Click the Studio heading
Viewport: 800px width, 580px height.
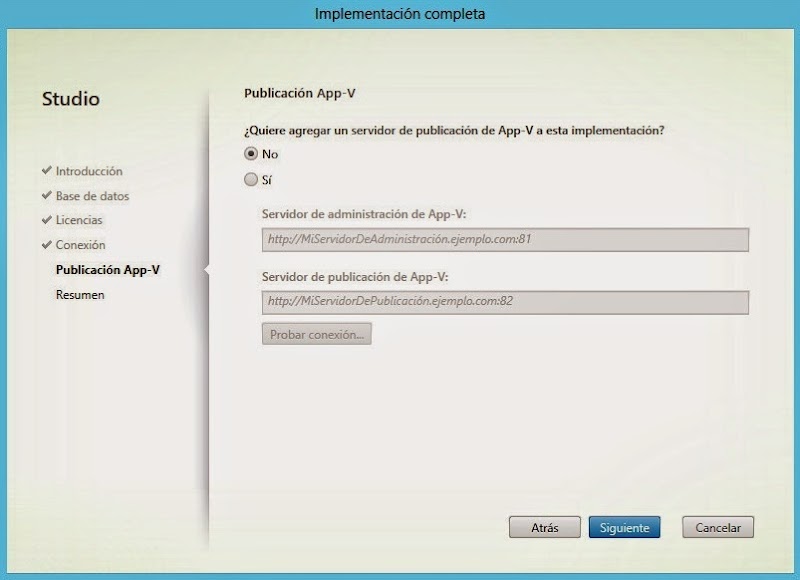[x=70, y=98]
